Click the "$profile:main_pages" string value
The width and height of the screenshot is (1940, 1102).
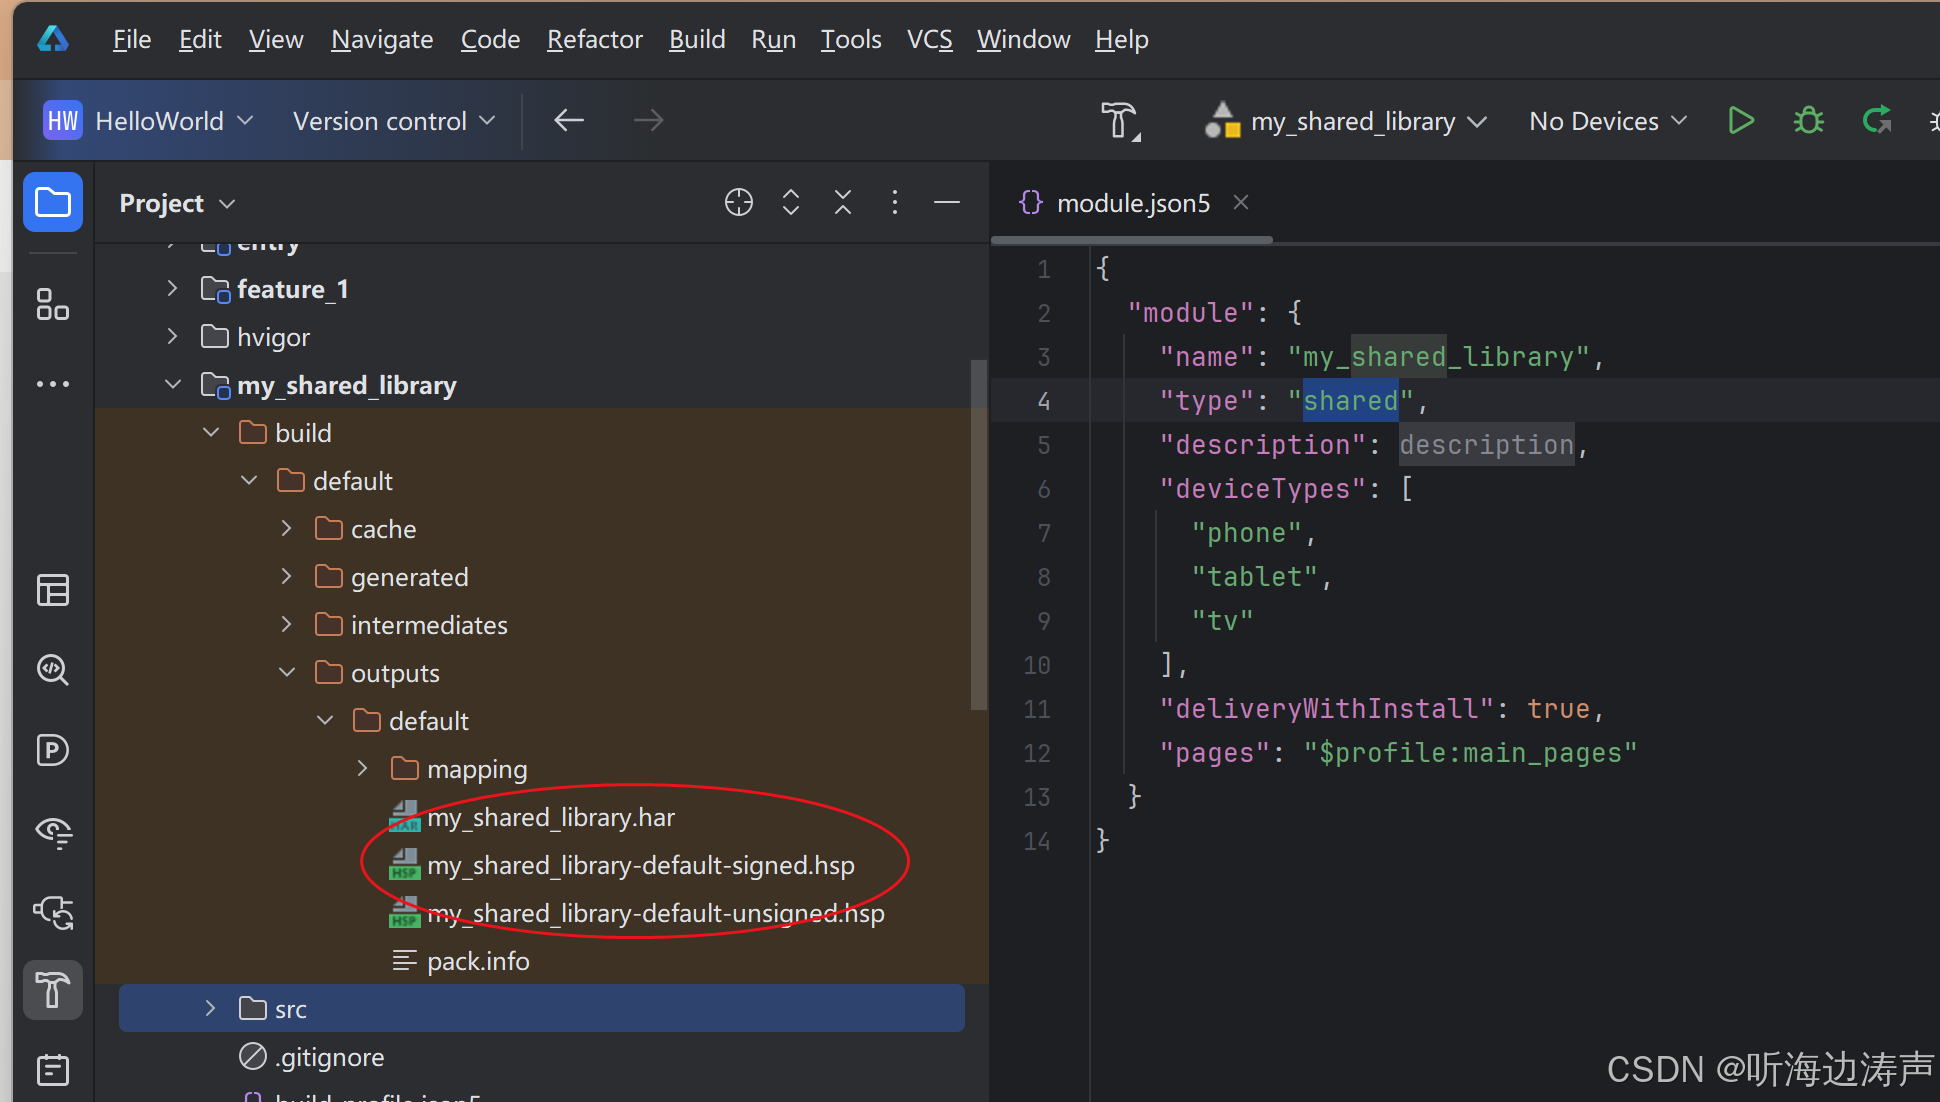click(x=1470, y=753)
